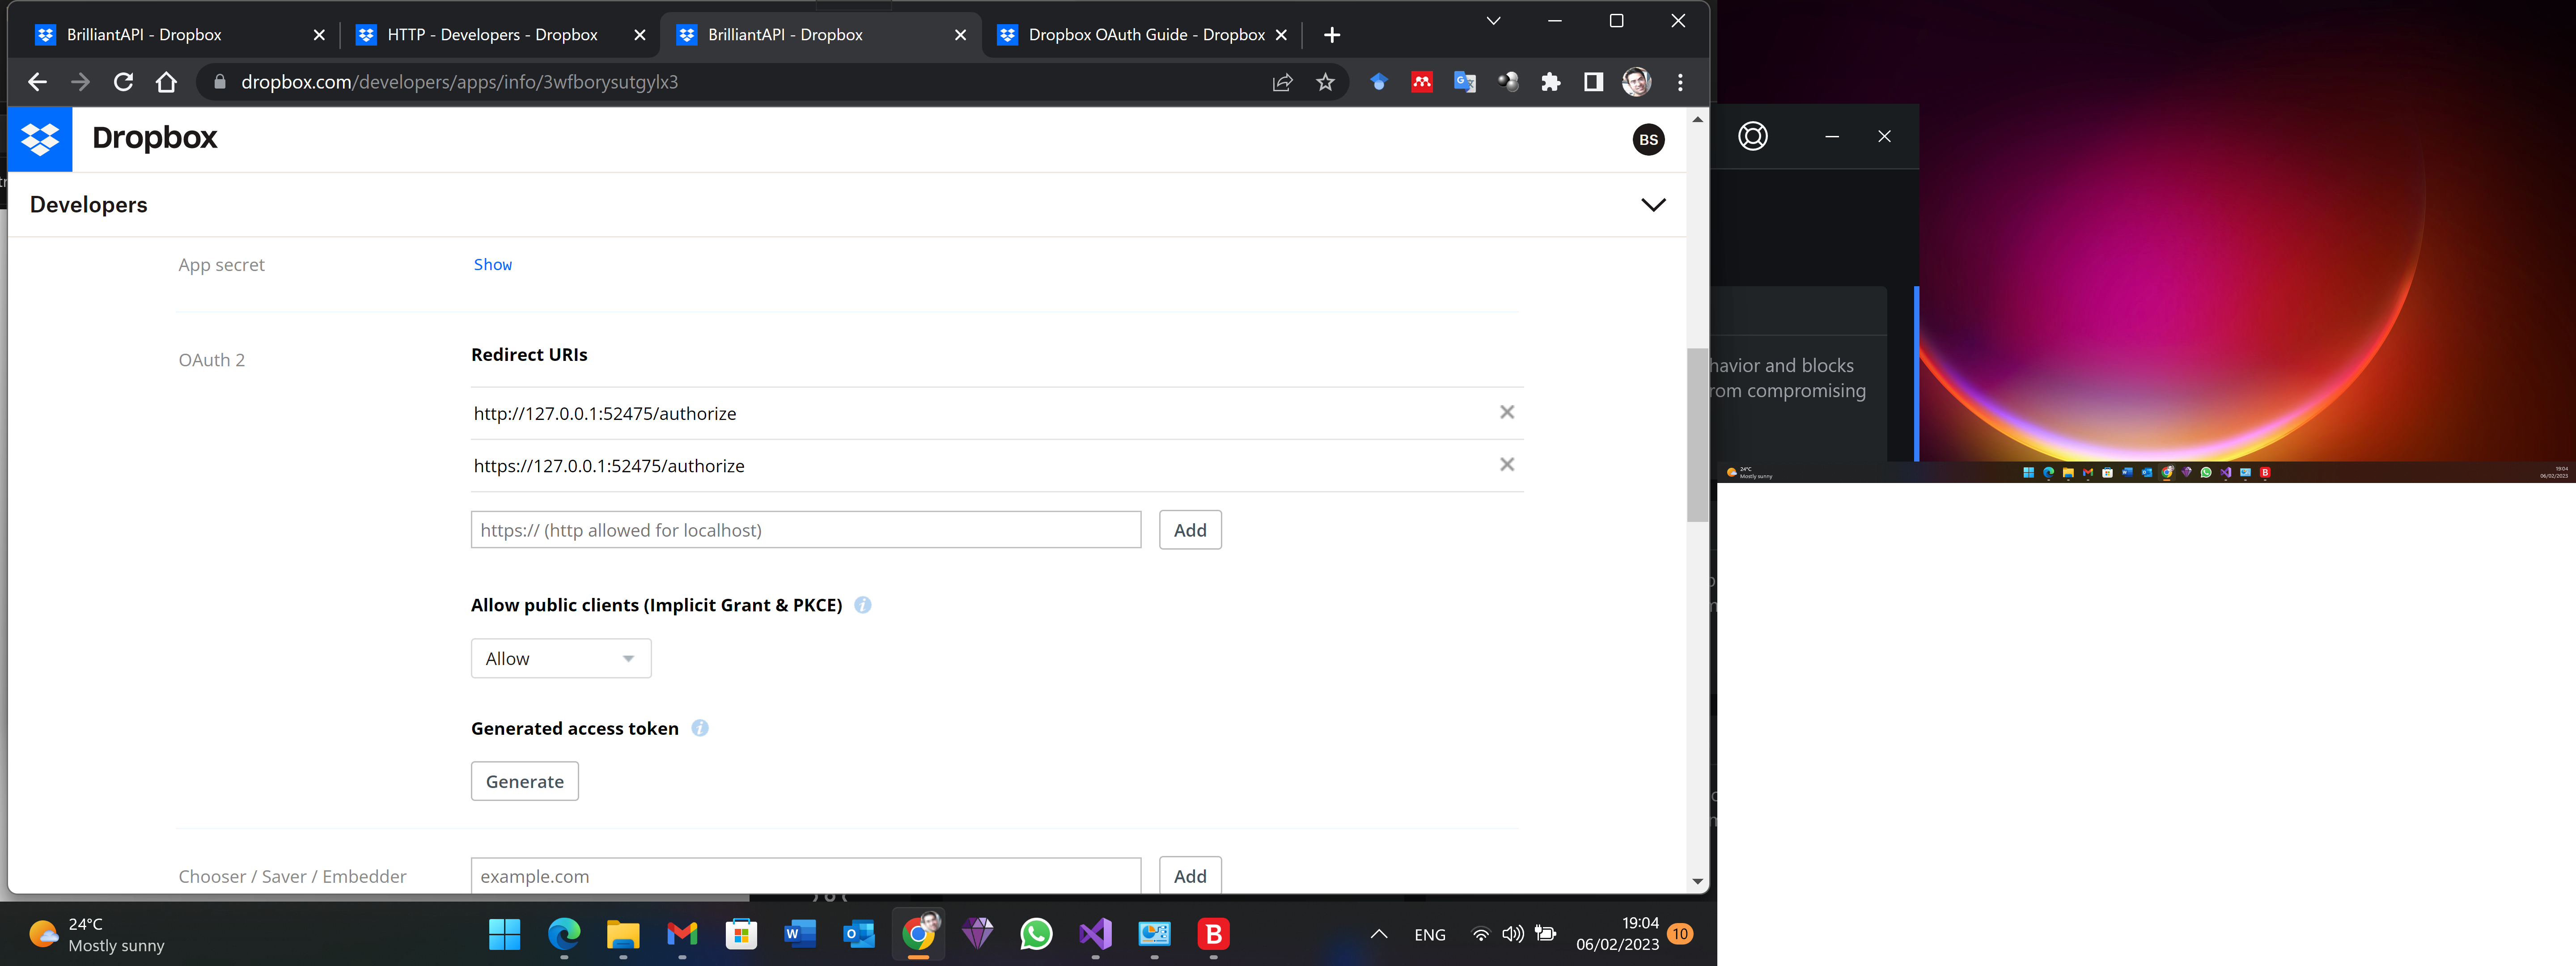The height and width of the screenshot is (966, 2576).
Task: Focus the example.com domain input field
Action: point(805,876)
